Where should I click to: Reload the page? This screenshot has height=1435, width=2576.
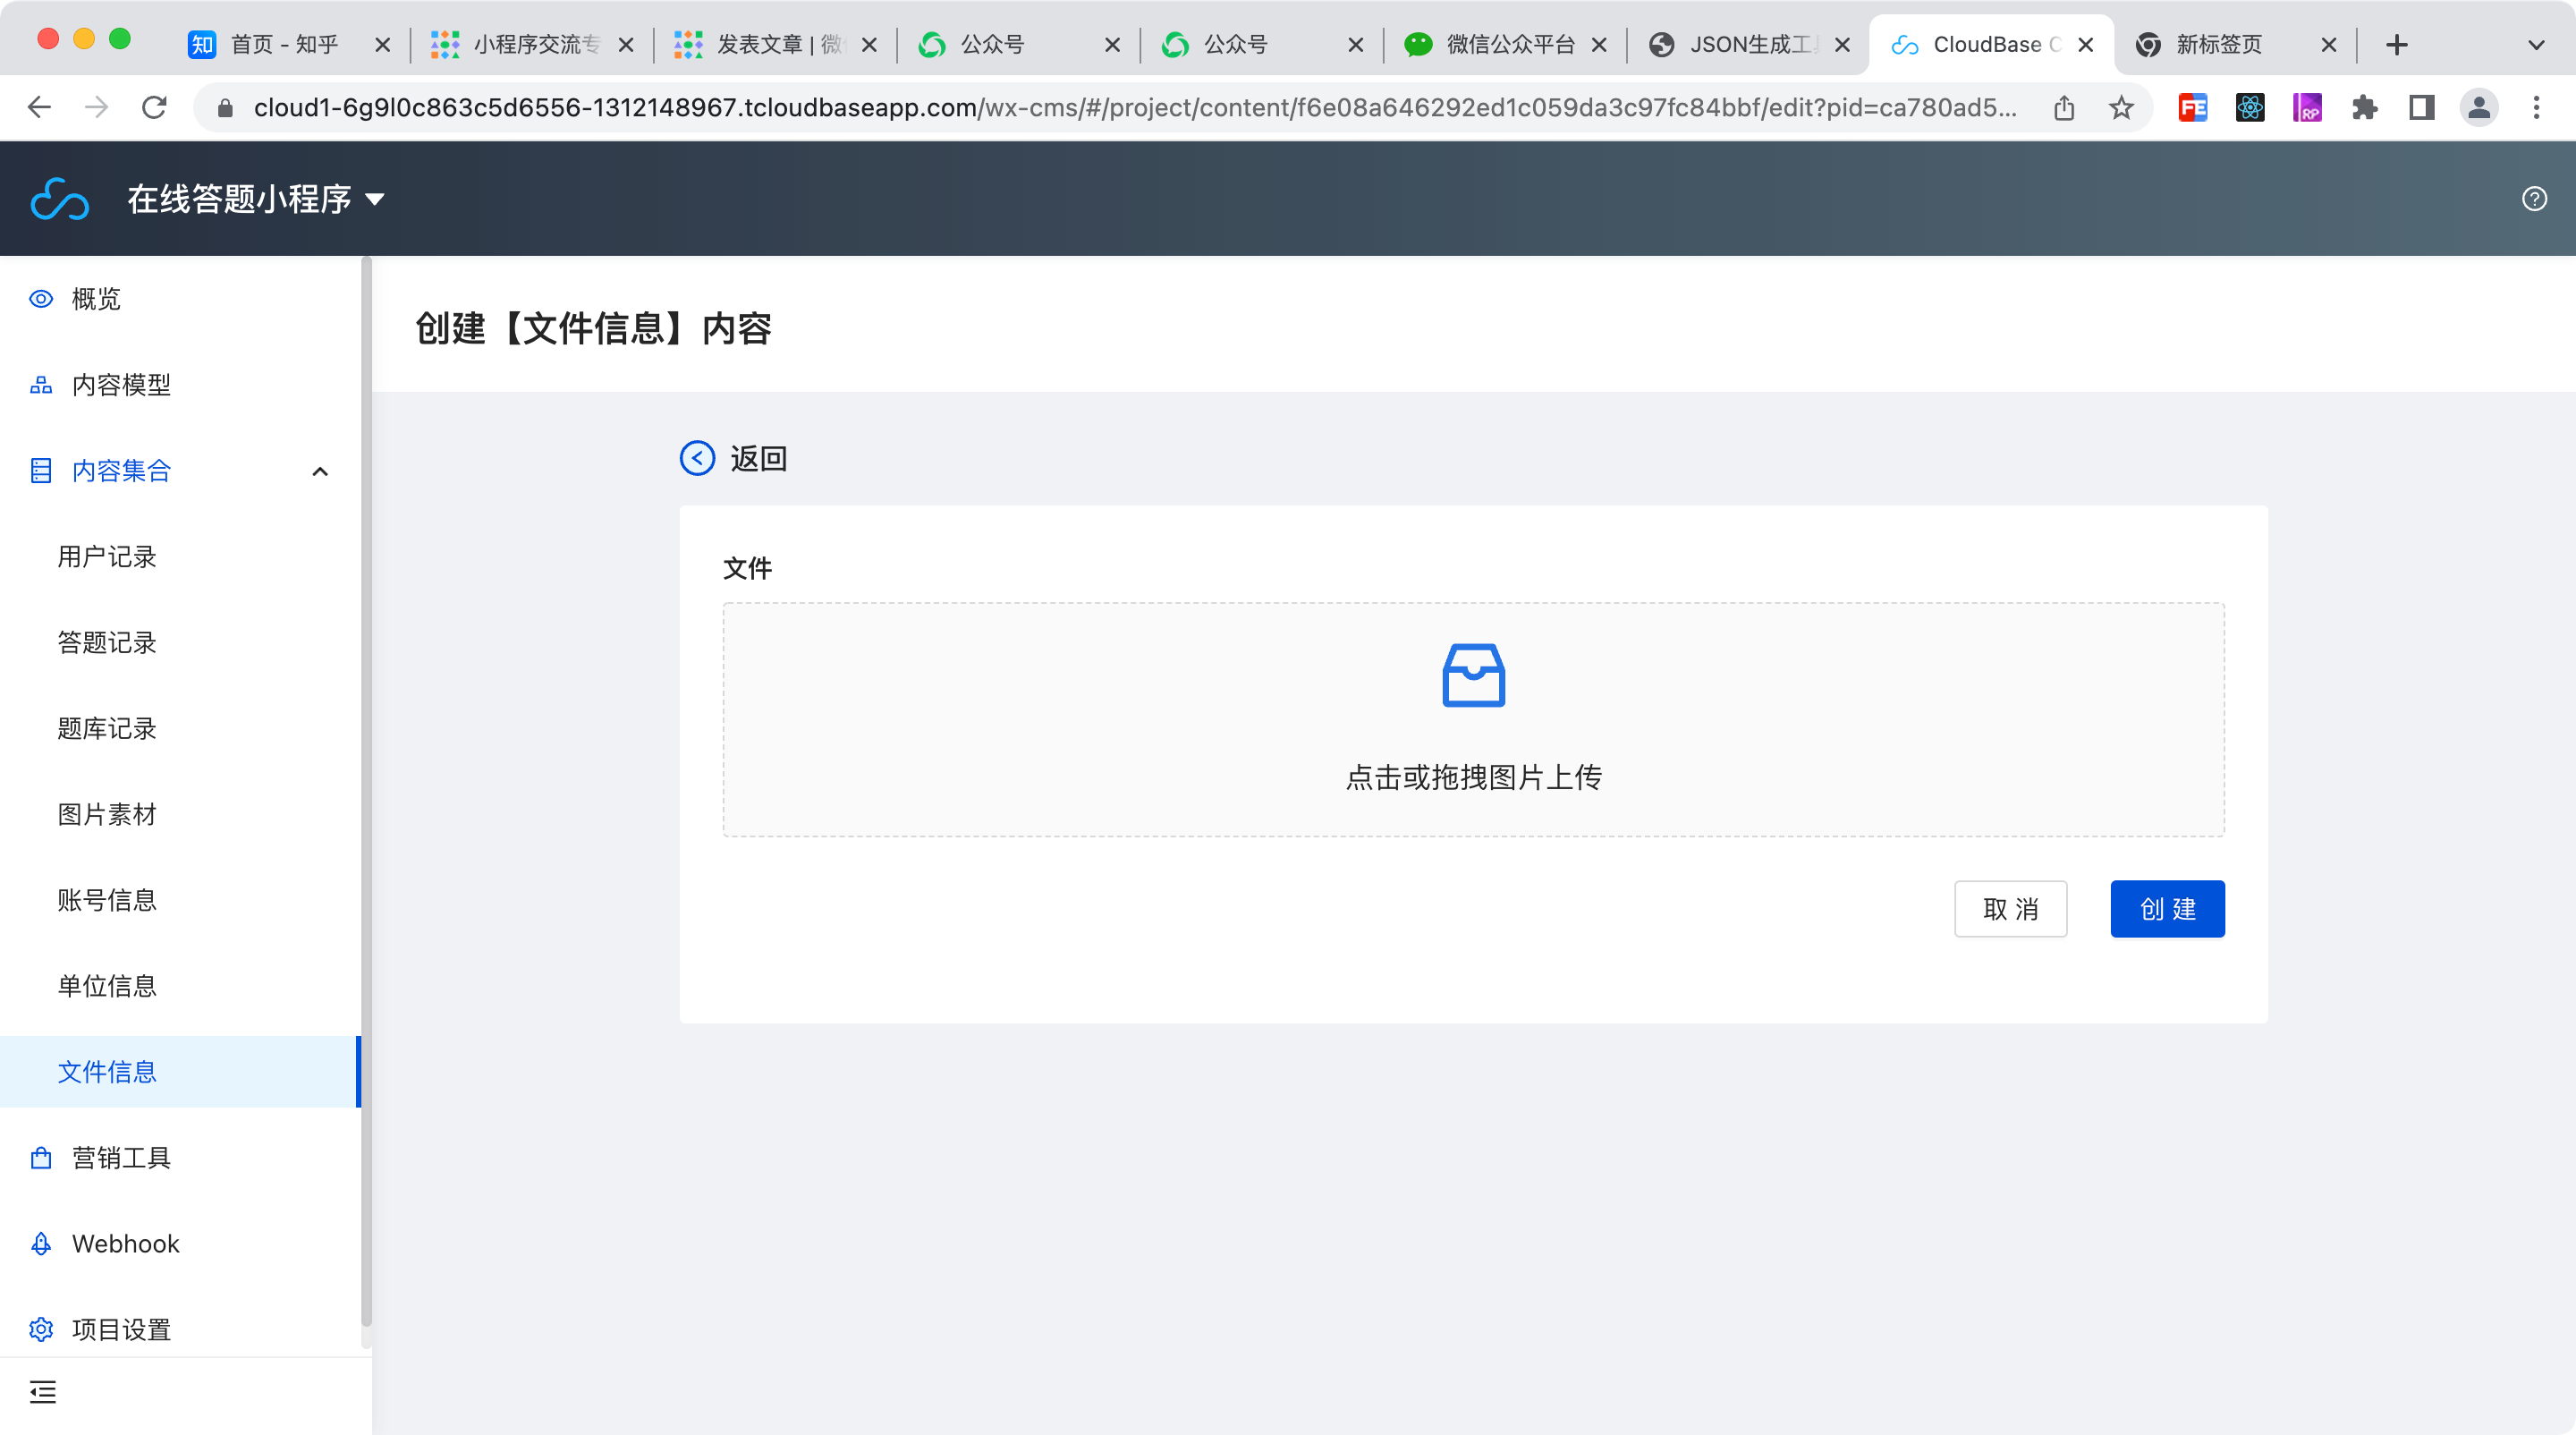[x=154, y=107]
